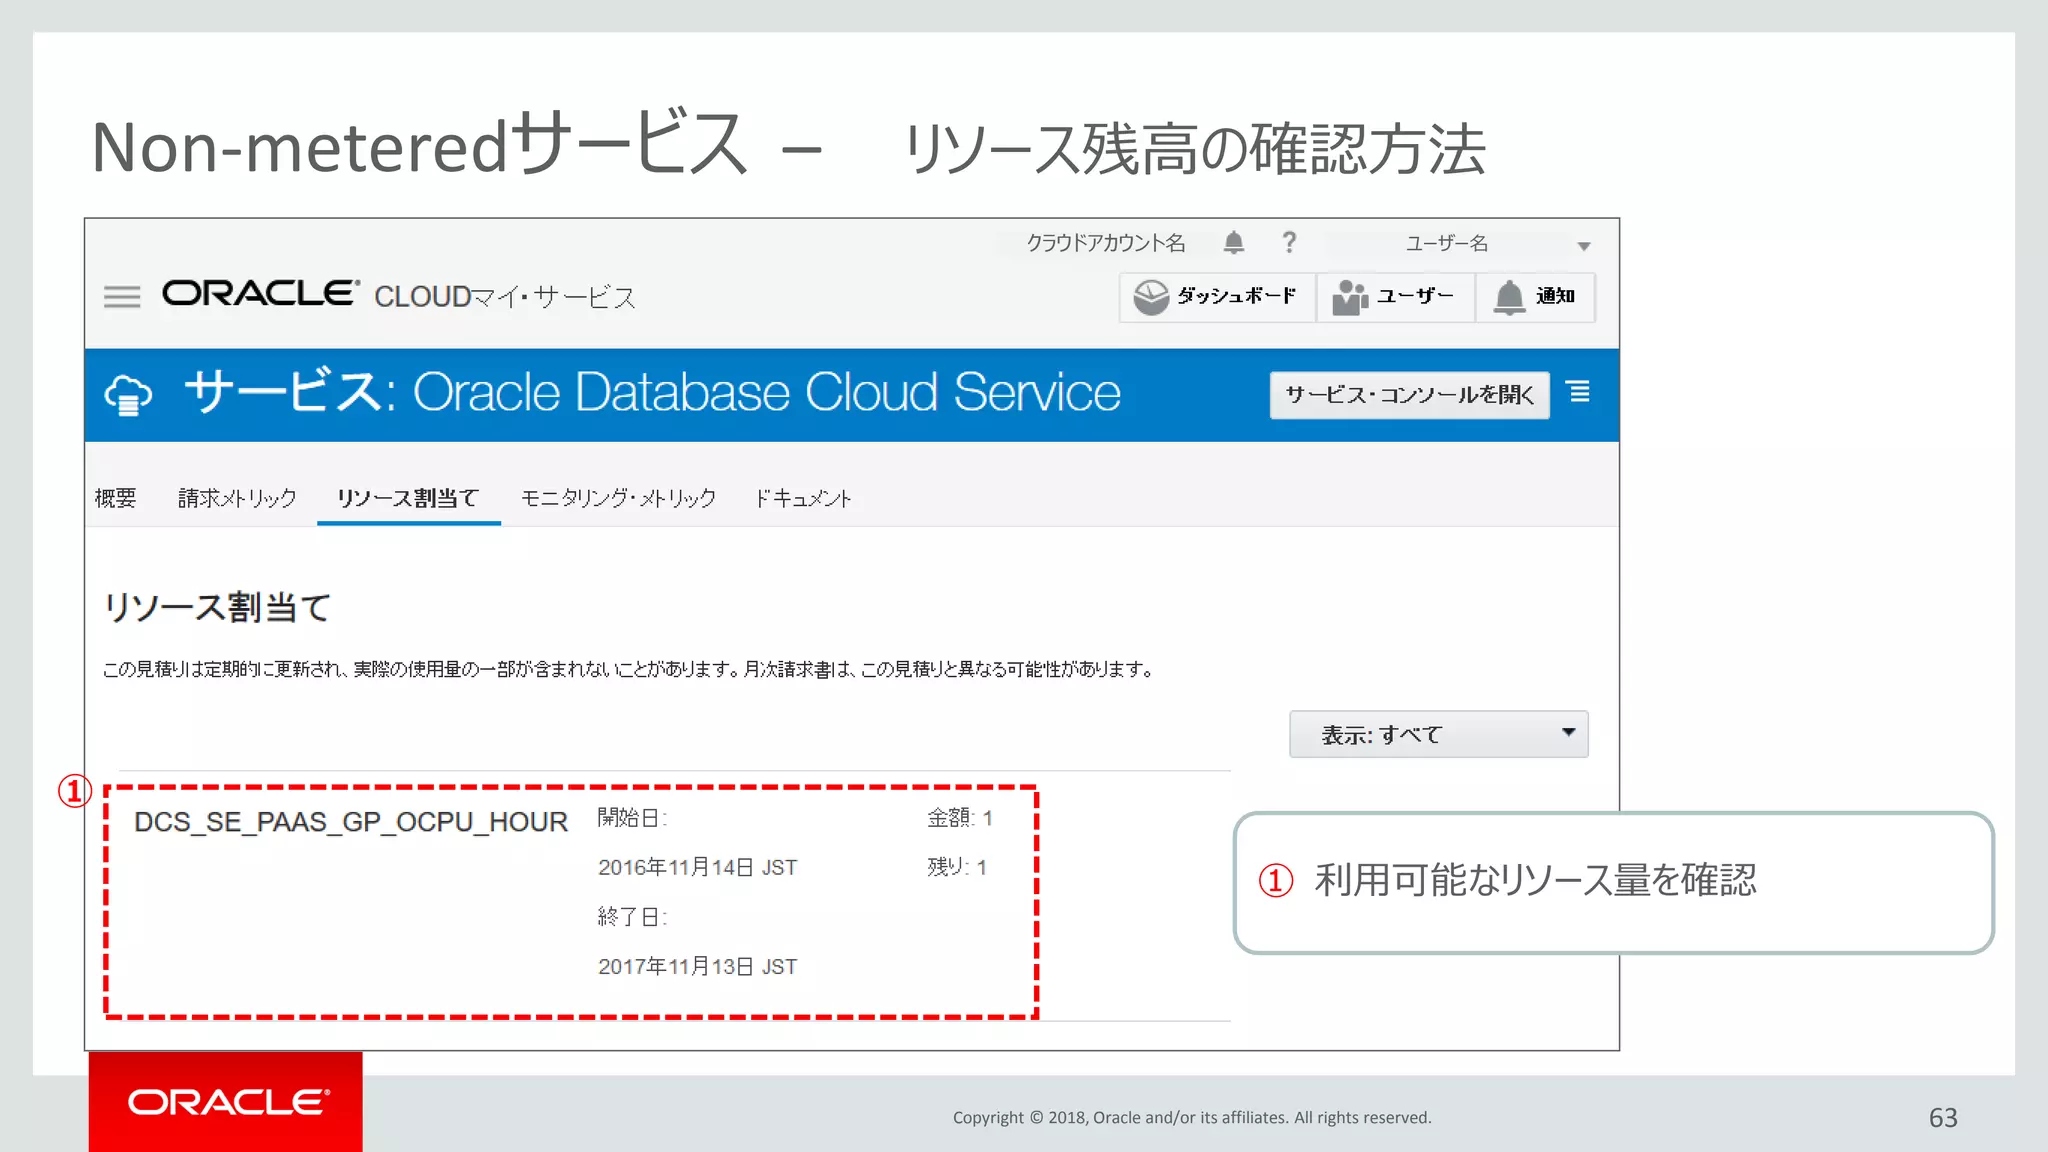Click クラウドアカウント名 text in top bar
The image size is (2048, 1152).
pos(1105,243)
